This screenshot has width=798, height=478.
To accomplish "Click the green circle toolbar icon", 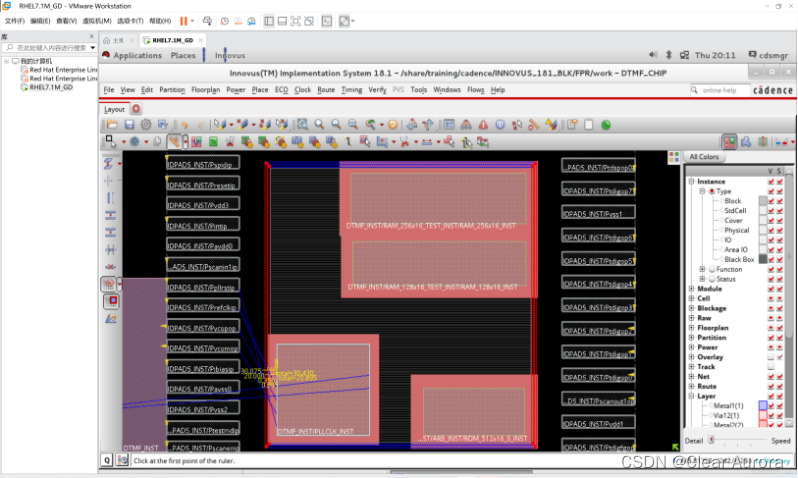I will coord(606,125).
